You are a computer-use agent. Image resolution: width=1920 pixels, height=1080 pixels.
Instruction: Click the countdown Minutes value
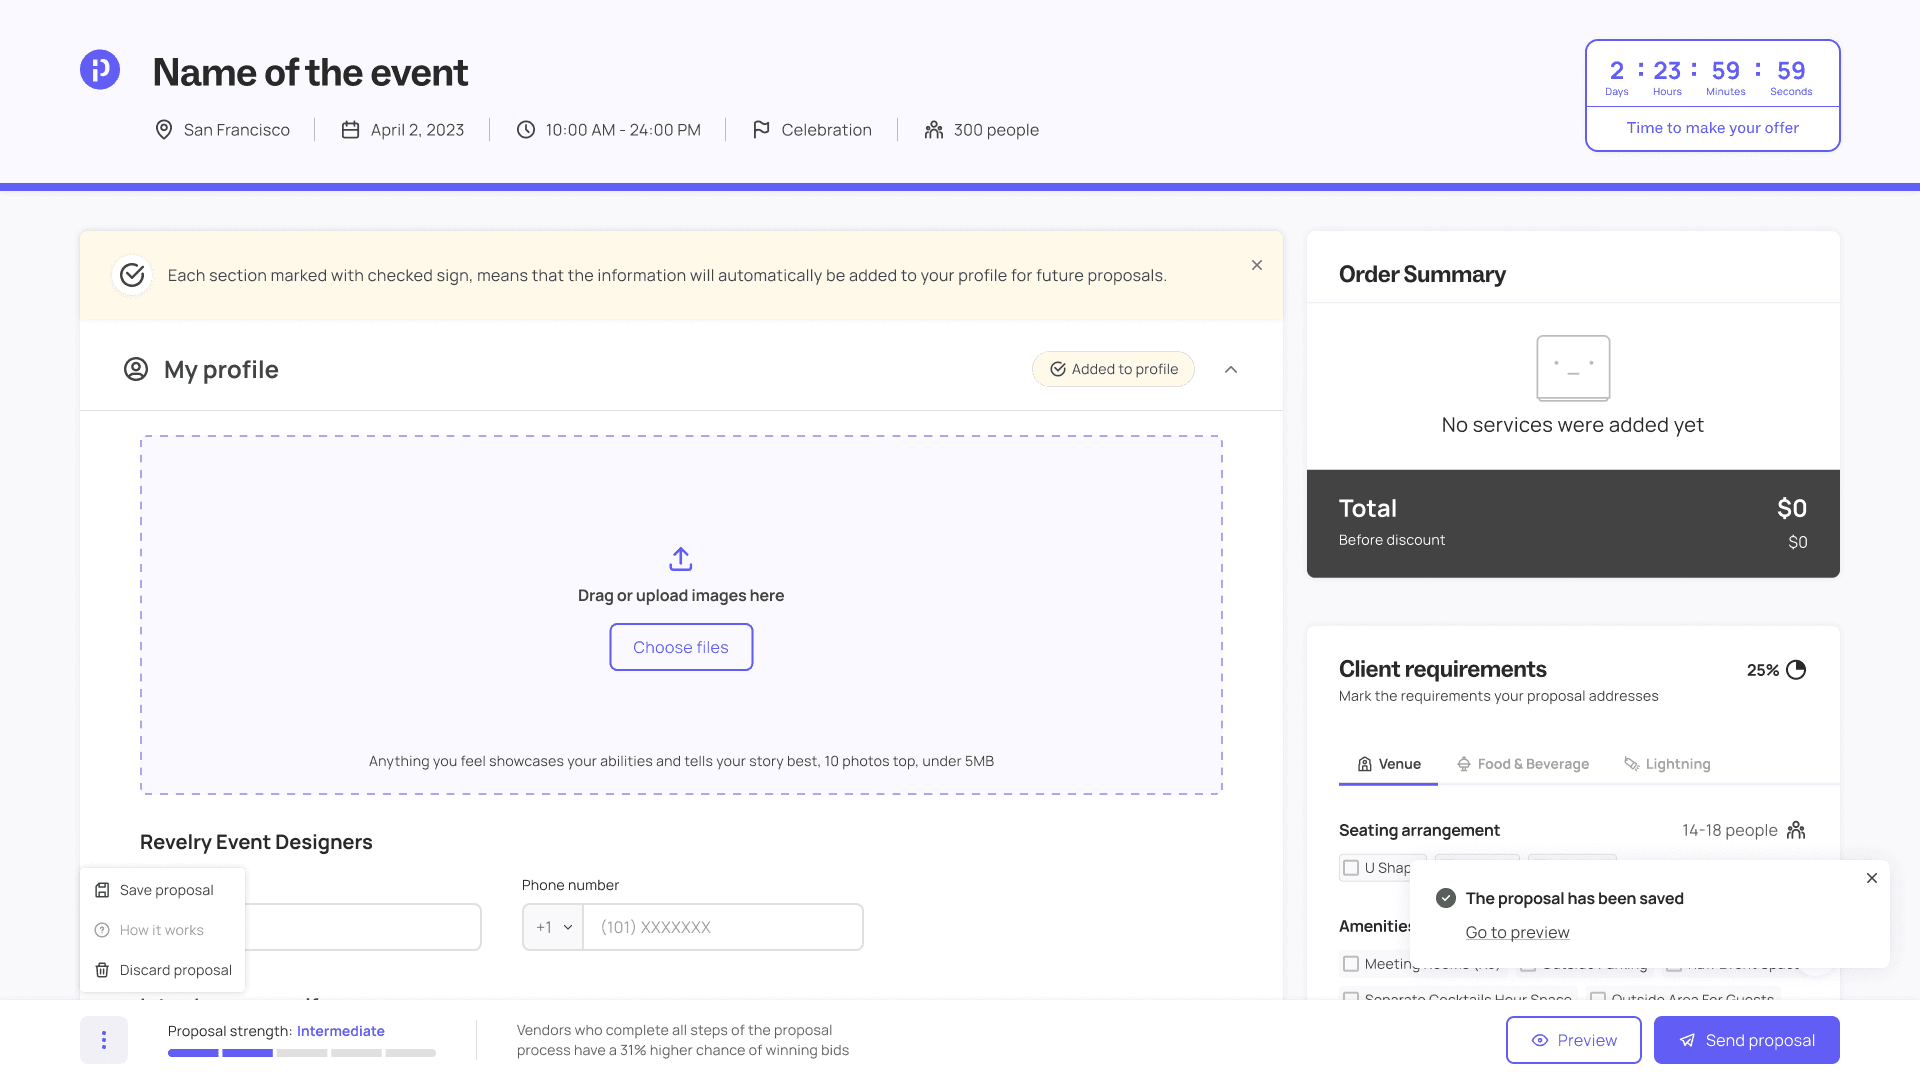pos(1726,71)
